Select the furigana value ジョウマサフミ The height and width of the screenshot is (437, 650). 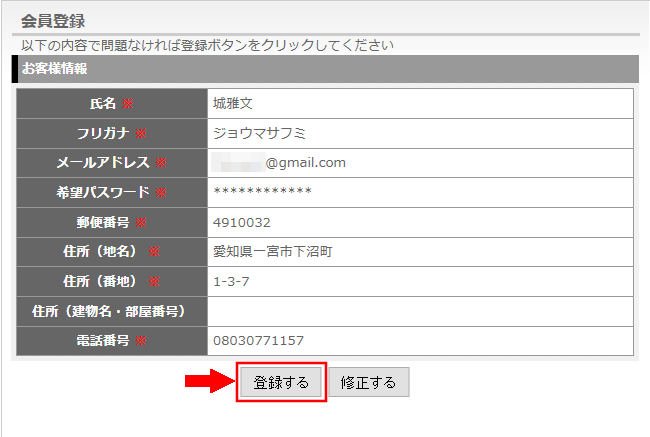(260, 133)
